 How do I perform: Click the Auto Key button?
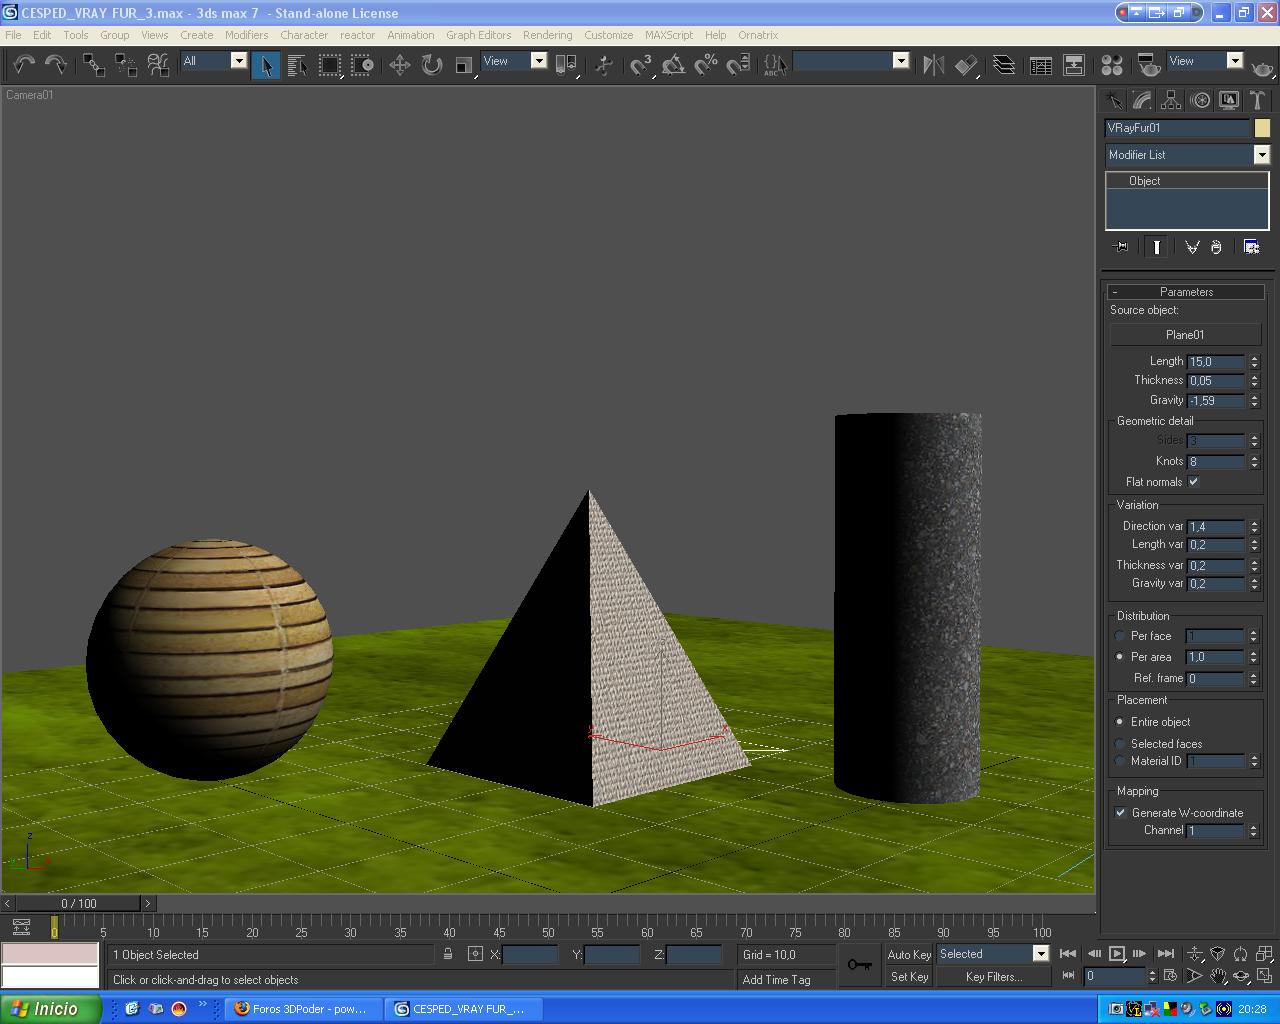[x=908, y=955]
